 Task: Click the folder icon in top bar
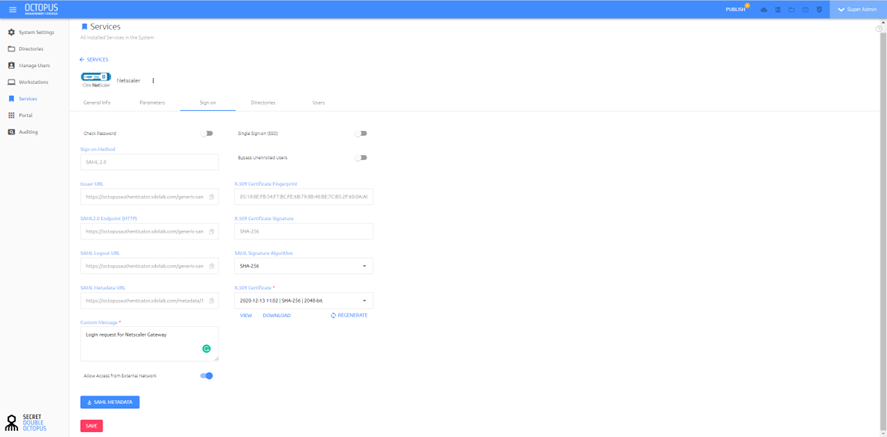(x=791, y=10)
